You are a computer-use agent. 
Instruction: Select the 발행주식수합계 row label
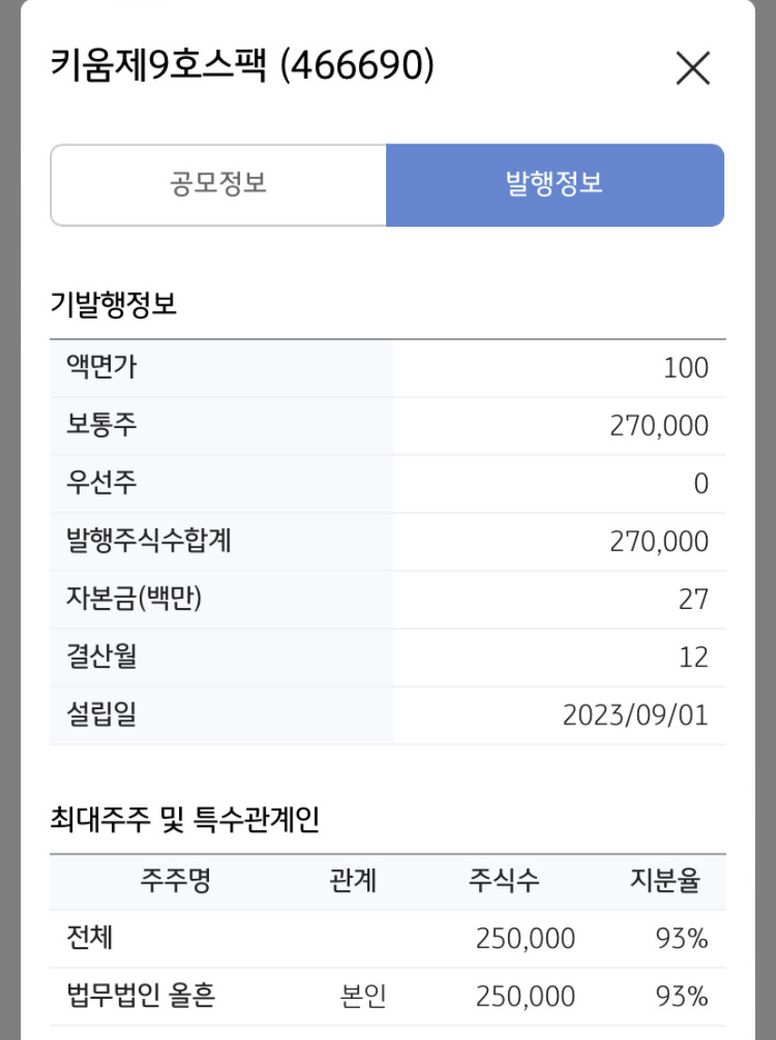[148, 542]
